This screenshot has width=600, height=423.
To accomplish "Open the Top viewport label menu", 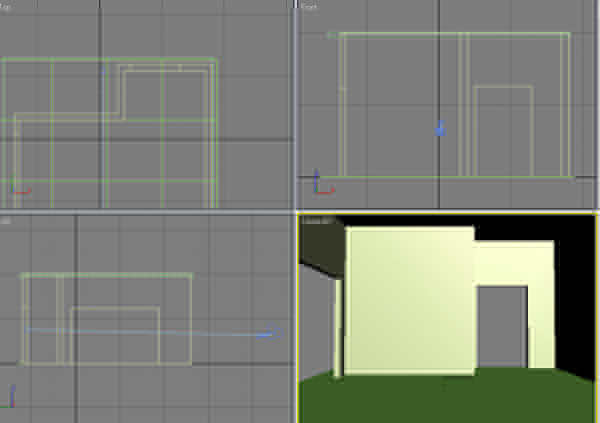I will coord(6,6).
